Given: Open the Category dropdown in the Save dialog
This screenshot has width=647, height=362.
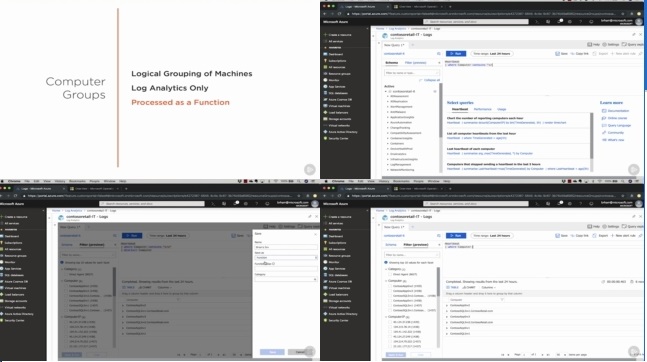Looking at the screenshot, I should coord(286,279).
